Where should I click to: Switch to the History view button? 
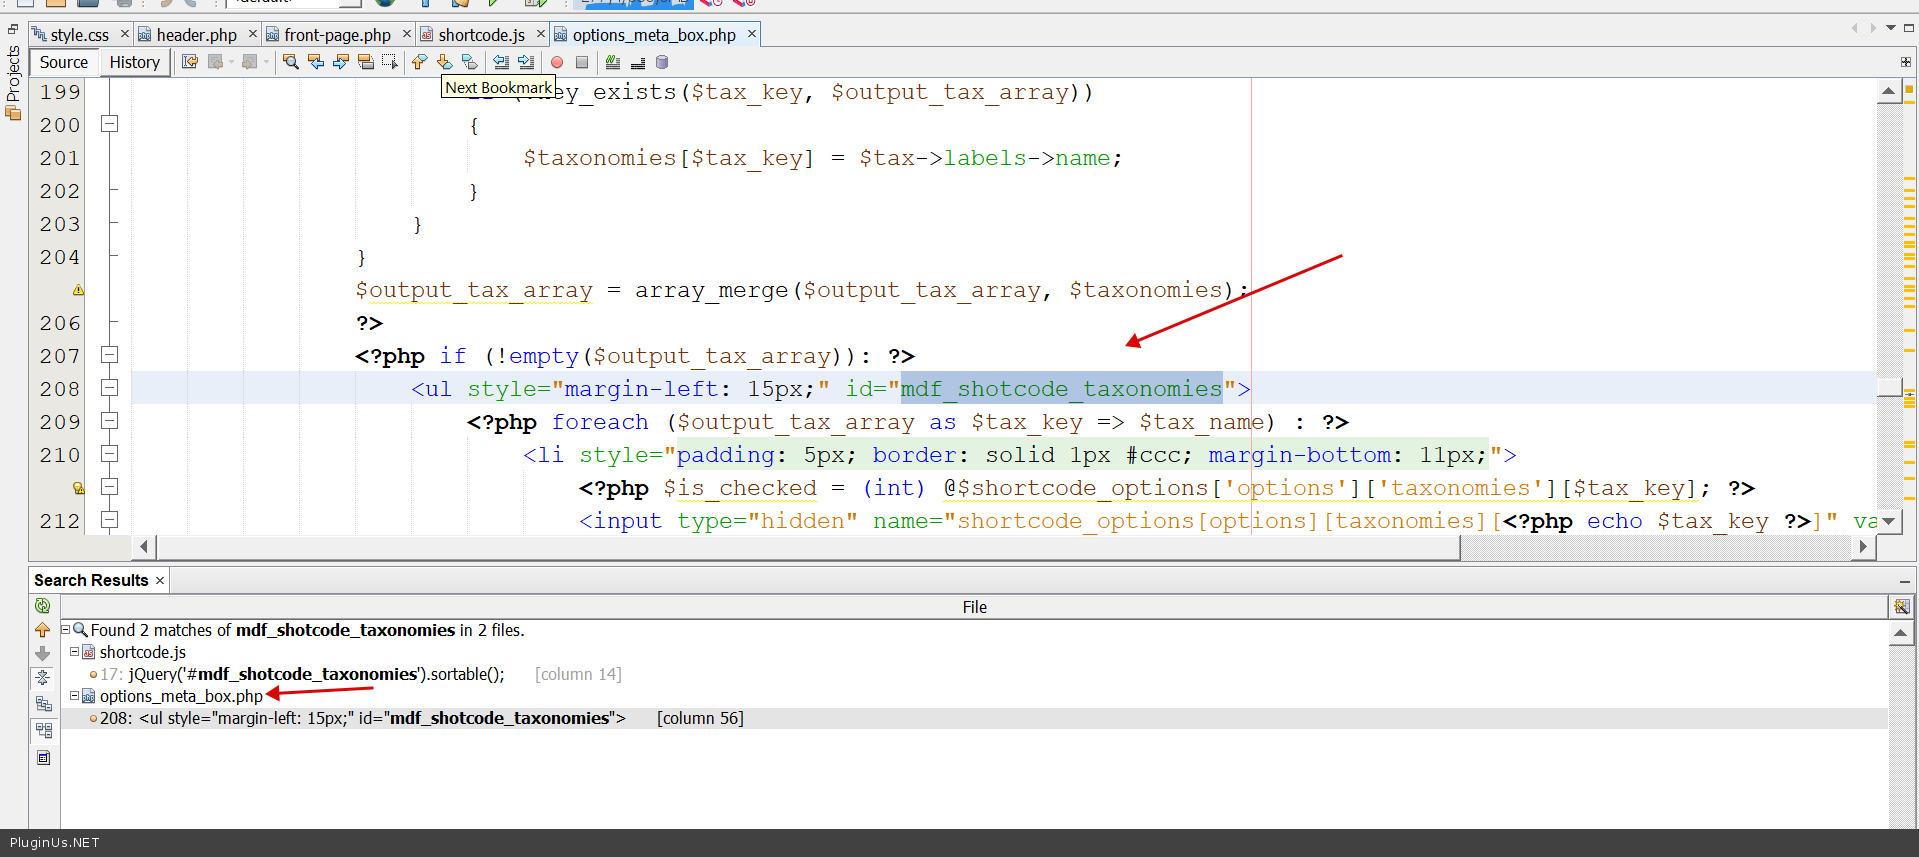pyautogui.click(x=134, y=62)
